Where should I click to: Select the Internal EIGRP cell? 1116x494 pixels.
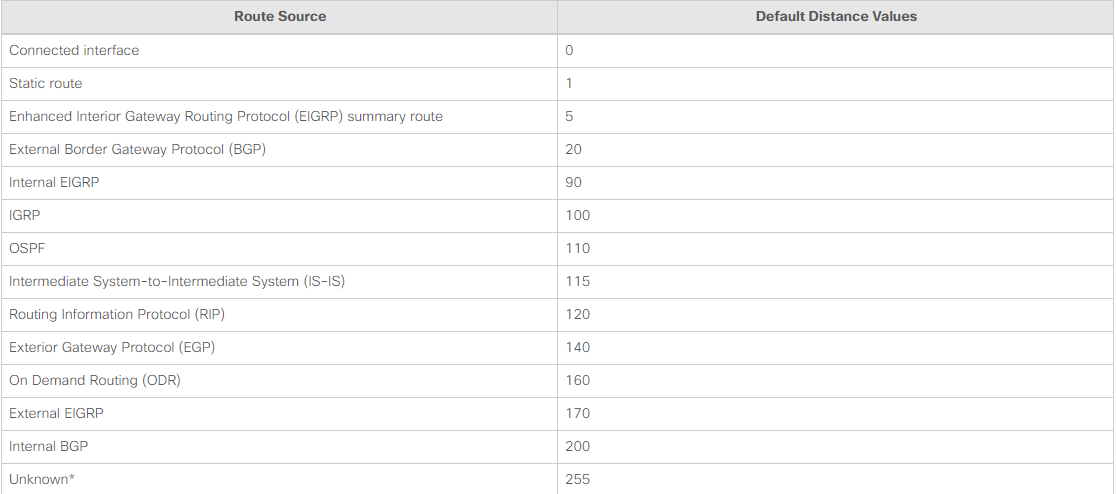pyautogui.click(x=54, y=182)
